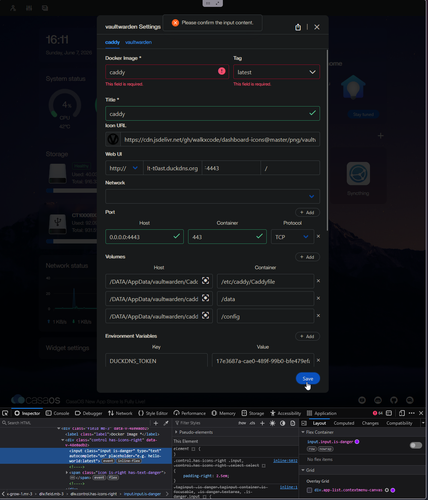Viewport: 428px width, 500px height.
Task: Open the http:// protocol dropdown
Action: click(x=124, y=168)
